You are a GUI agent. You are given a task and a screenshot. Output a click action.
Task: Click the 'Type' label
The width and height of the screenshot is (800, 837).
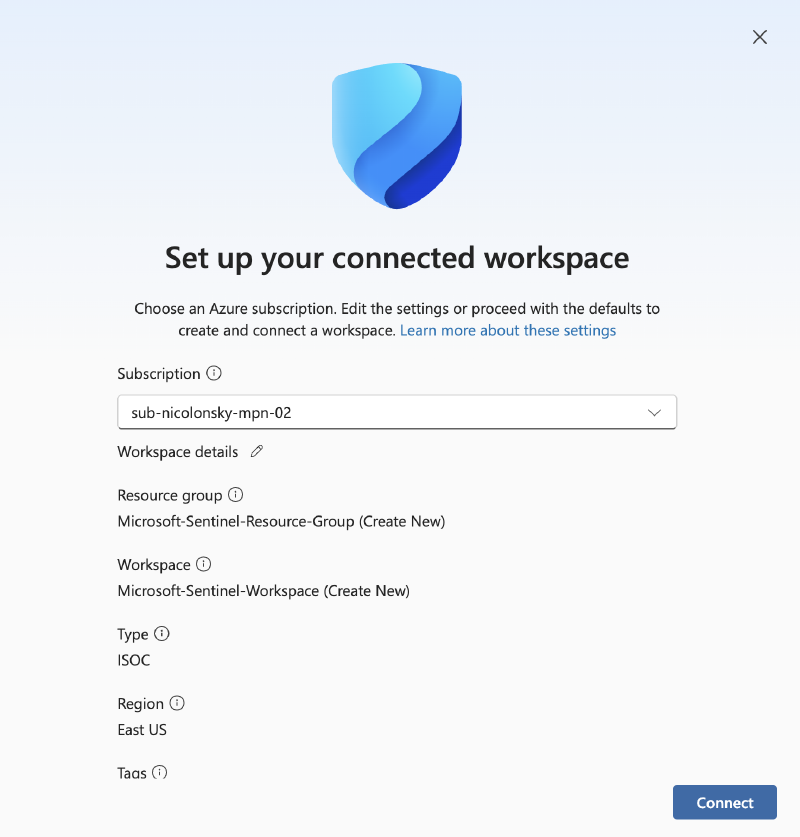(133, 634)
